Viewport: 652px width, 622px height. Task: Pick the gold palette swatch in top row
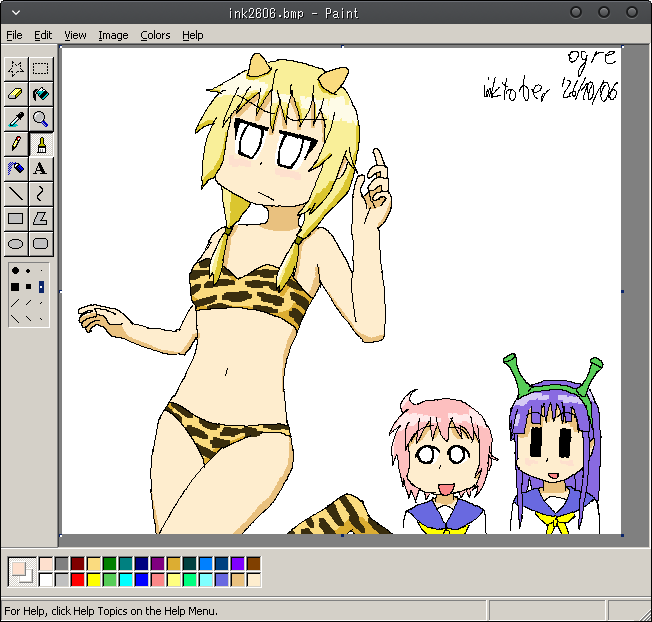pyautogui.click(x=174, y=564)
